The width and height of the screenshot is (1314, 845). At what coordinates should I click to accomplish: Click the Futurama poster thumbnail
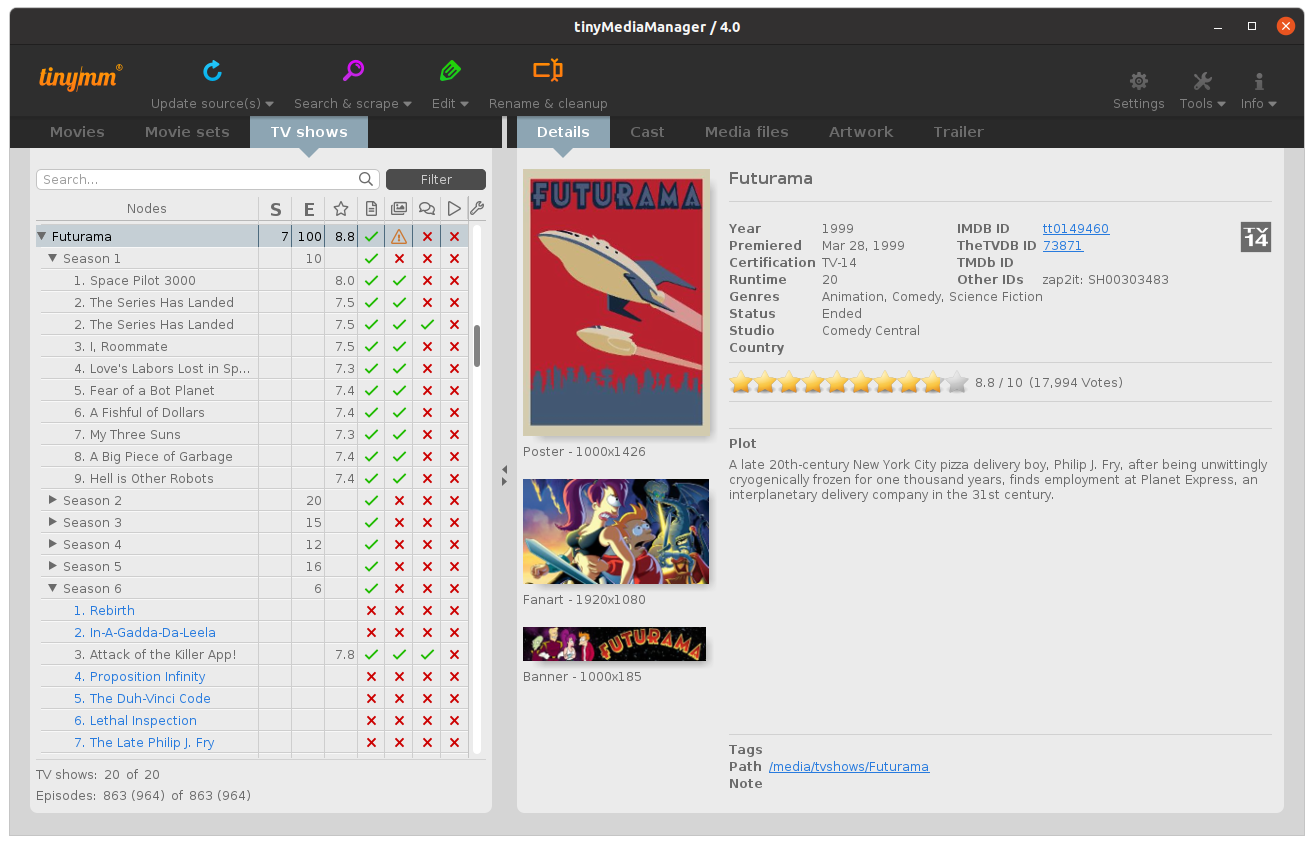point(616,303)
